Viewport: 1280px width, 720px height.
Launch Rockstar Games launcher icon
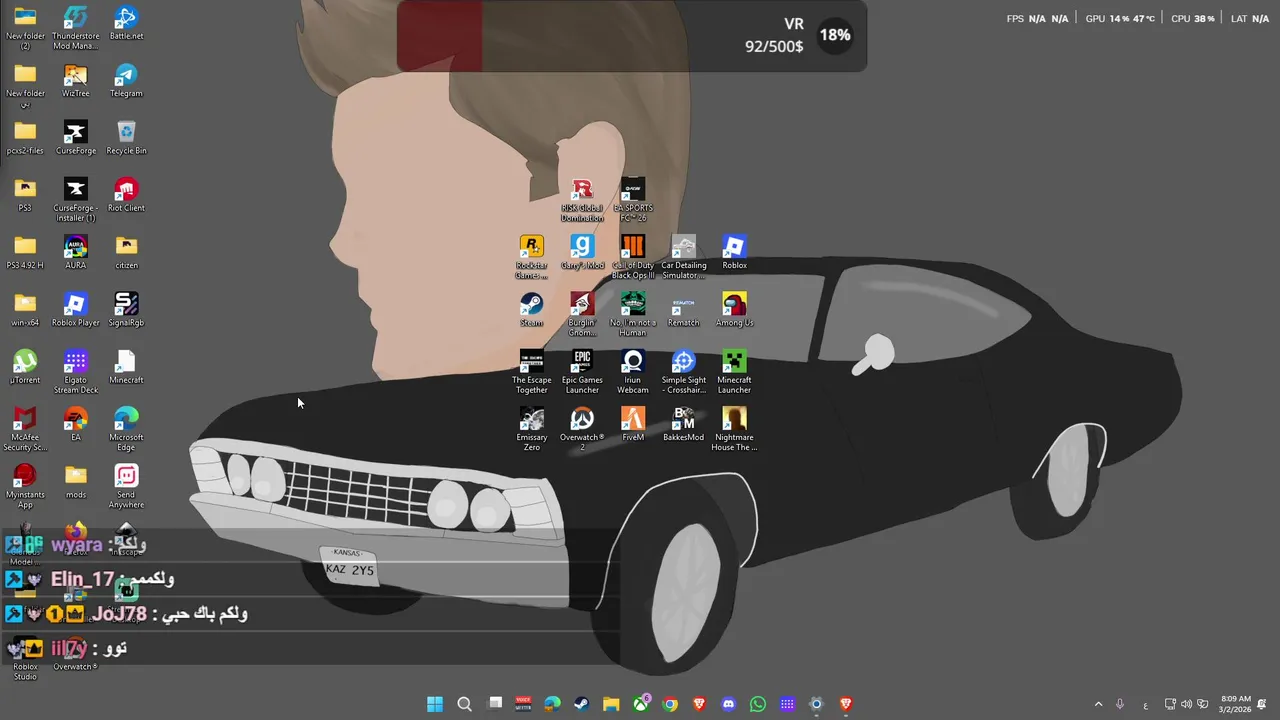(x=531, y=257)
